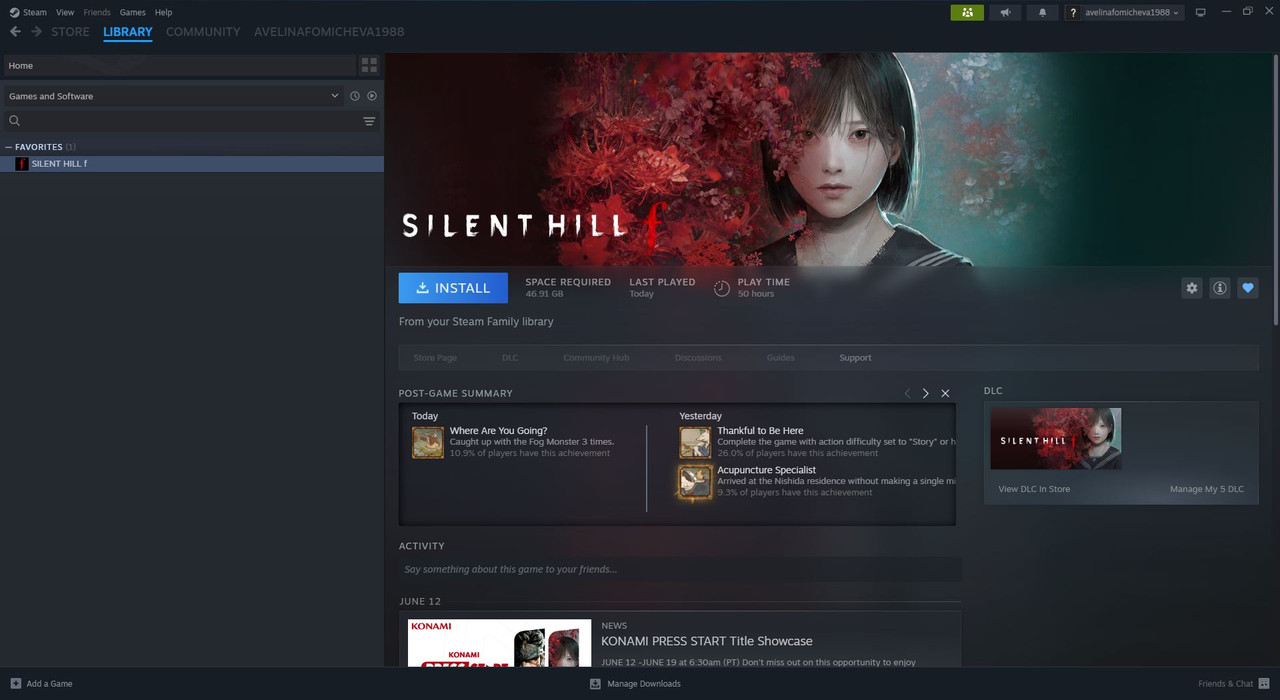Select SILENT HILL f in the library list
This screenshot has width=1280, height=700.
[192, 164]
